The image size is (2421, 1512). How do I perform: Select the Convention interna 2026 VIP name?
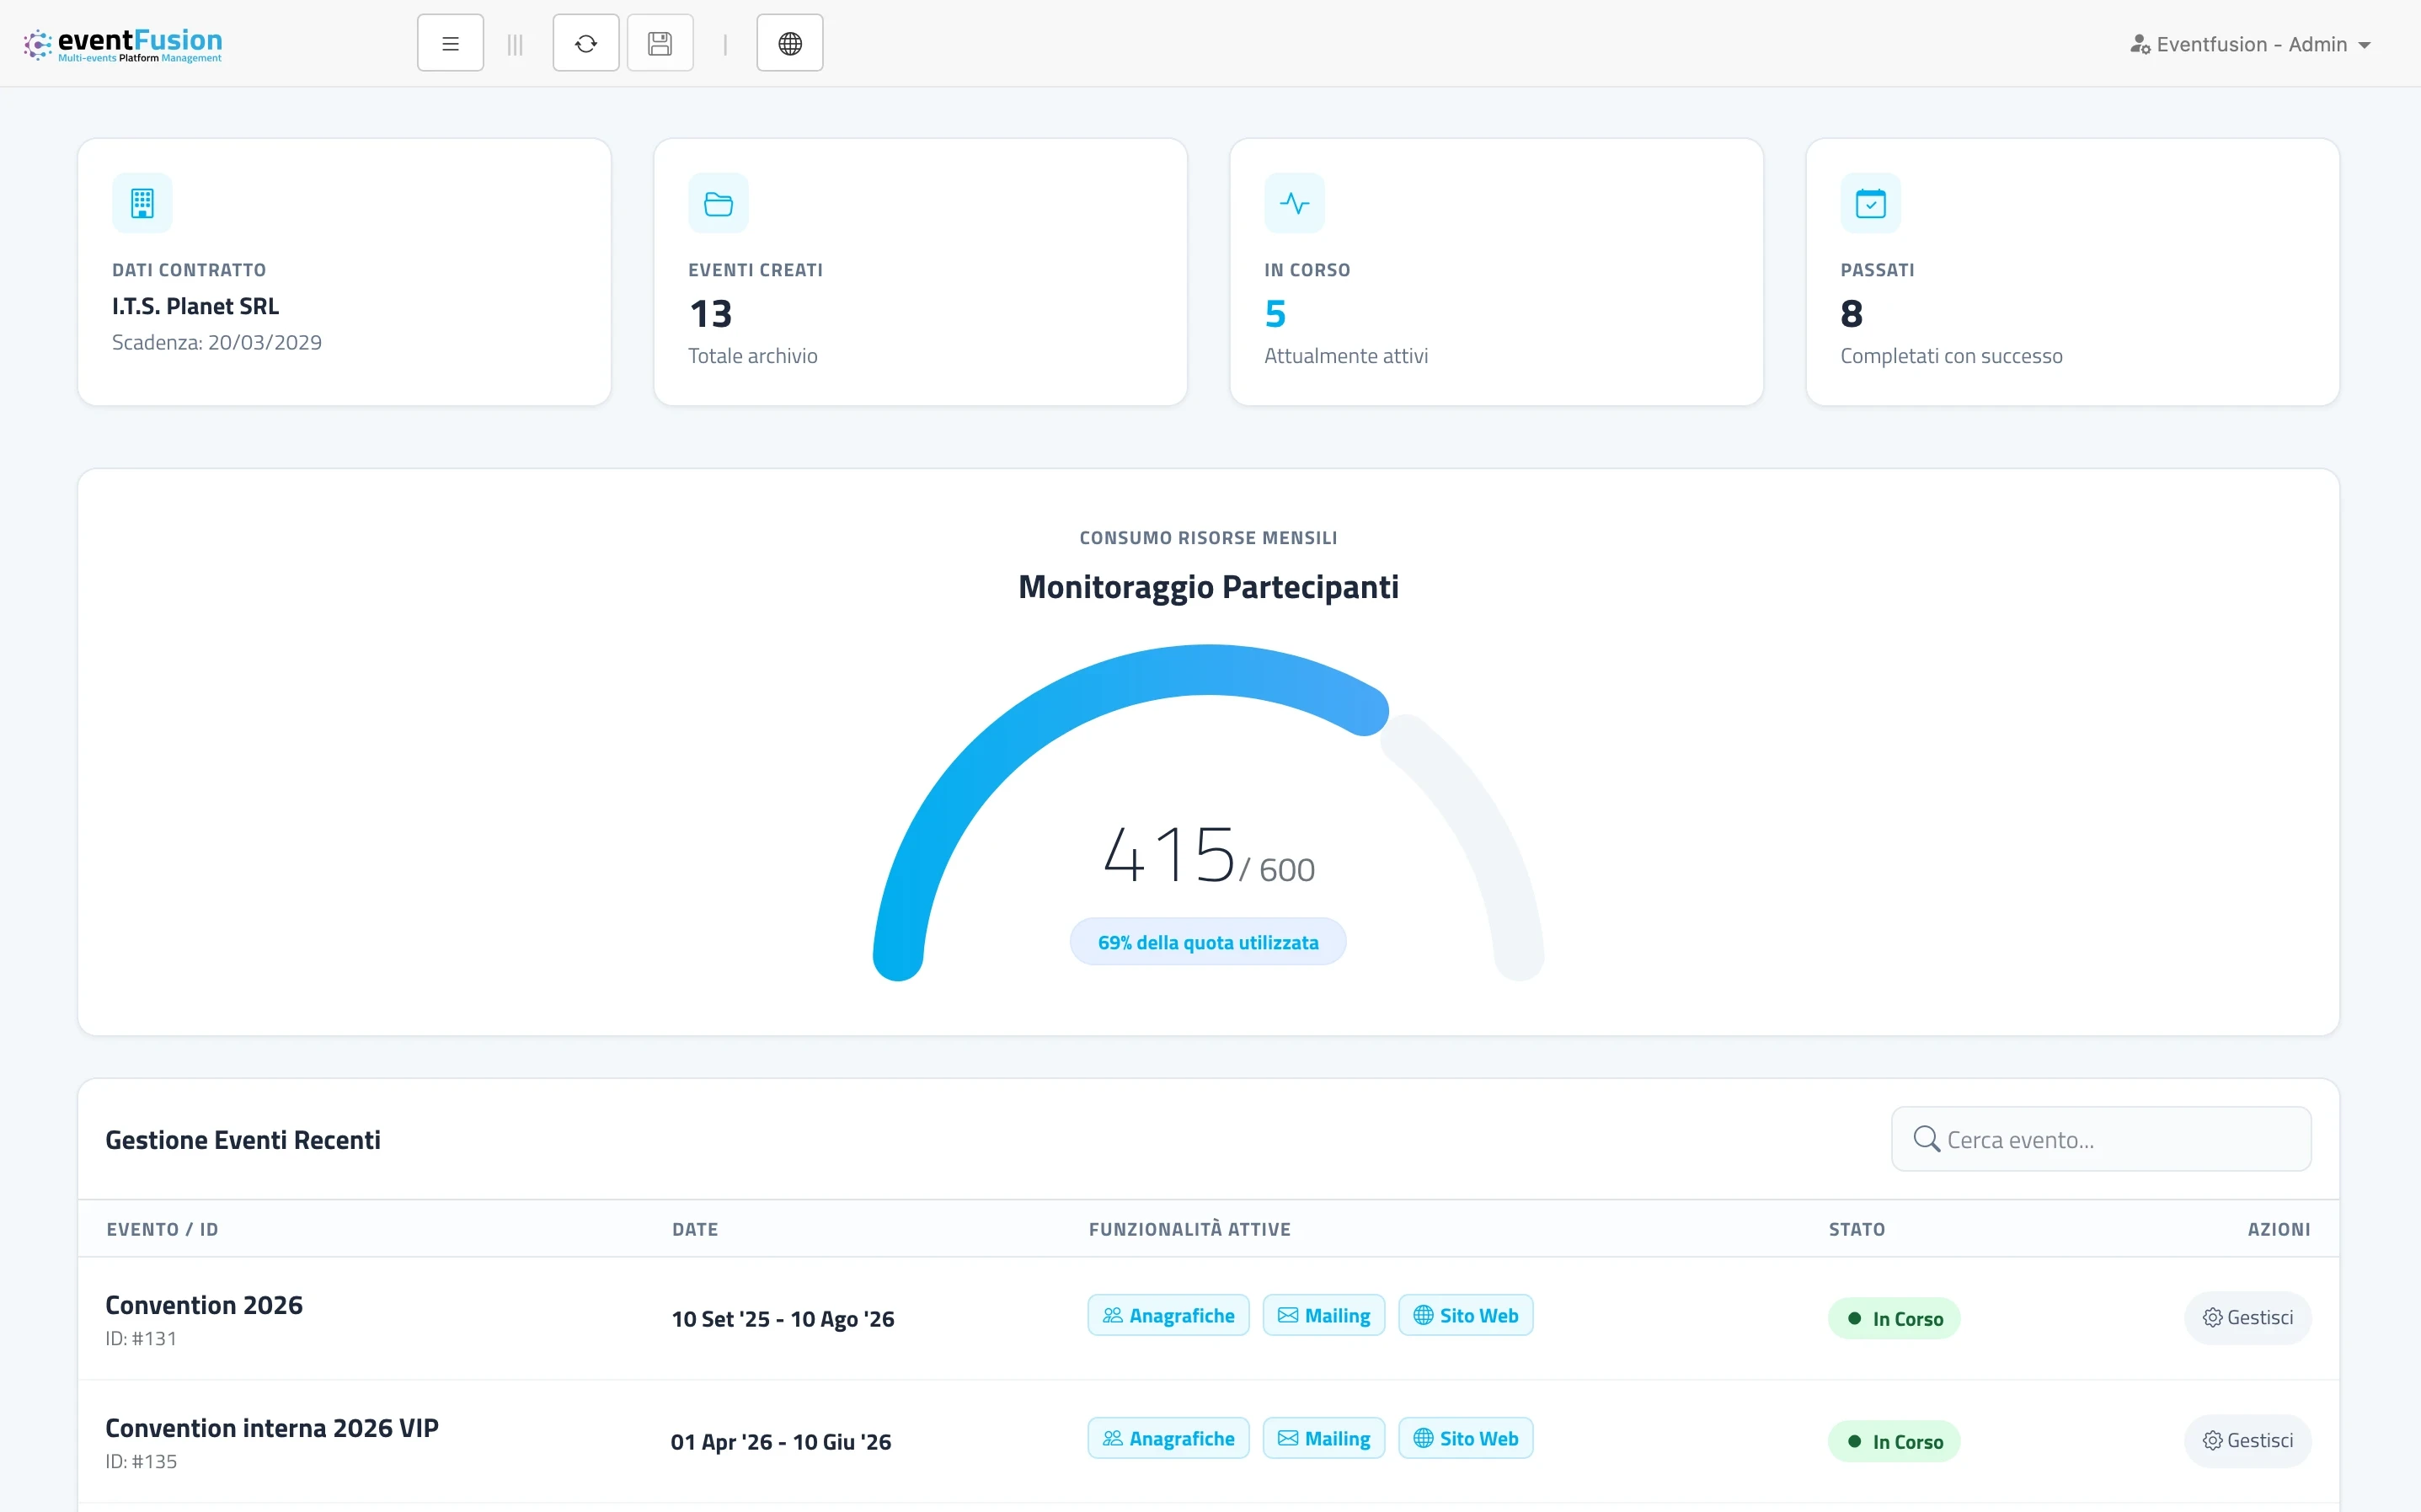click(x=272, y=1428)
